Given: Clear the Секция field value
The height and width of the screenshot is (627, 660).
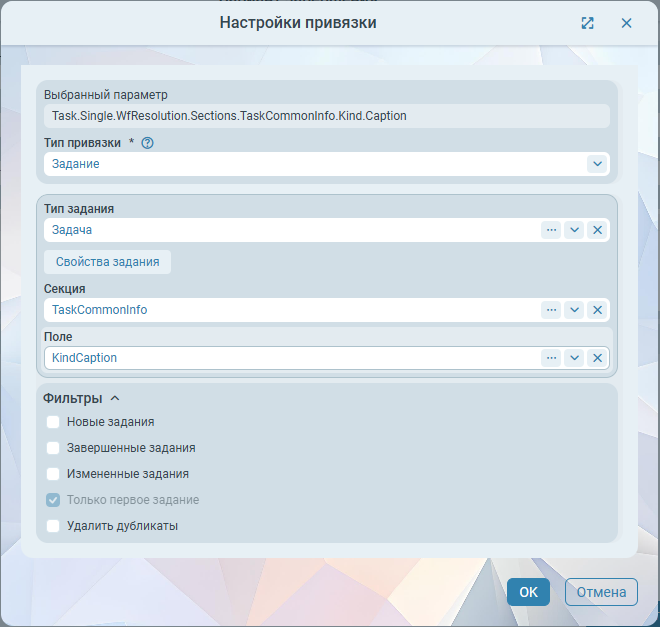Looking at the screenshot, I should (x=598, y=310).
